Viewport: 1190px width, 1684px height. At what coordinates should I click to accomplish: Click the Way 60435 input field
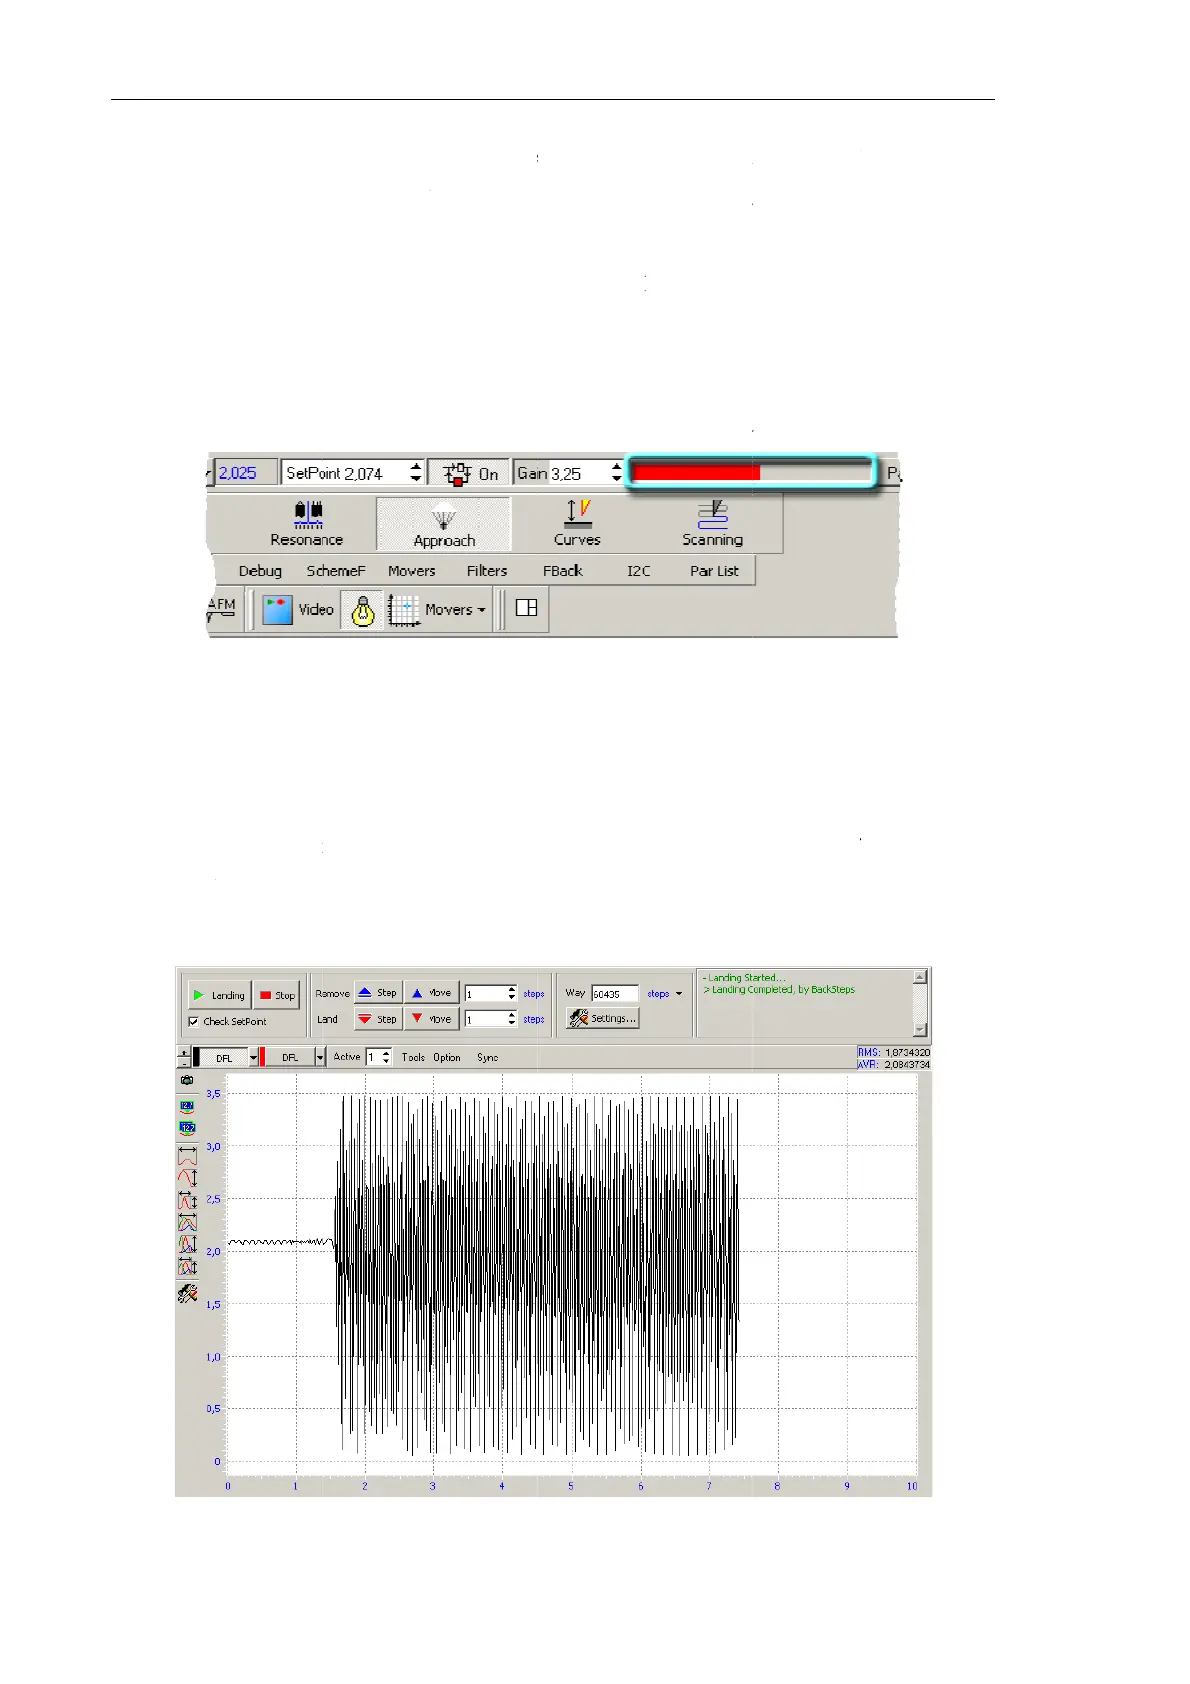point(614,994)
